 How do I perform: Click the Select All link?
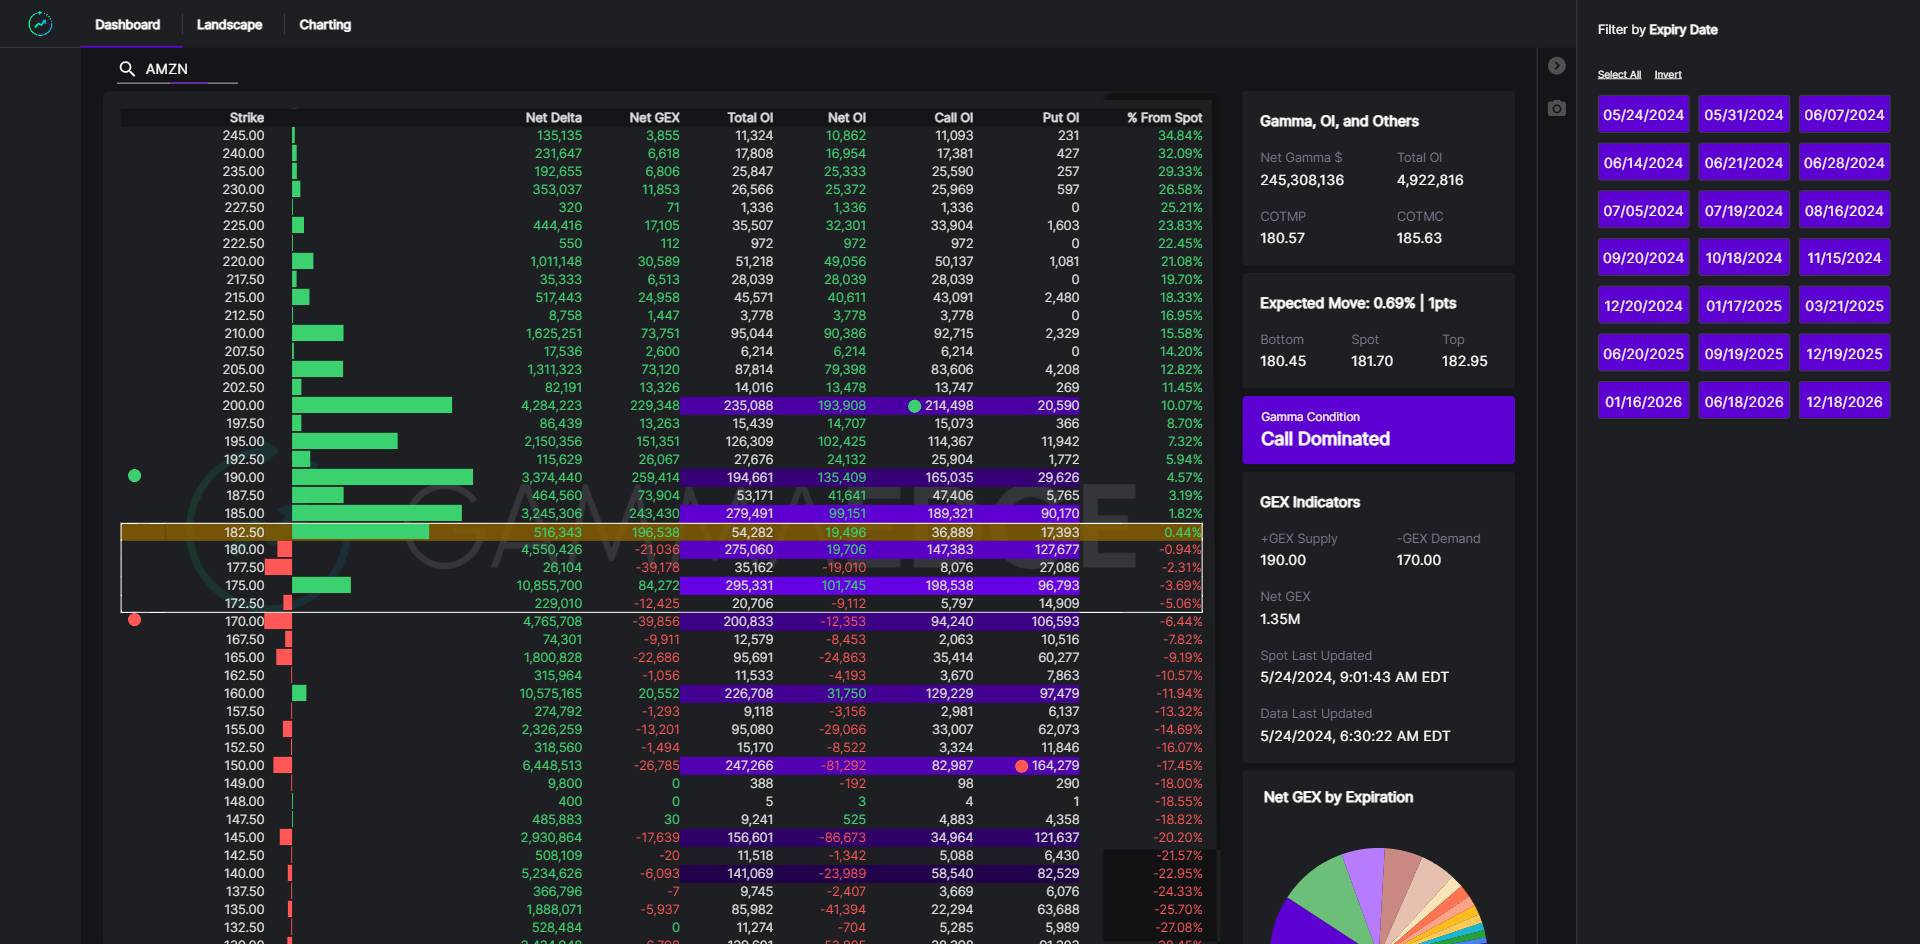point(1618,75)
